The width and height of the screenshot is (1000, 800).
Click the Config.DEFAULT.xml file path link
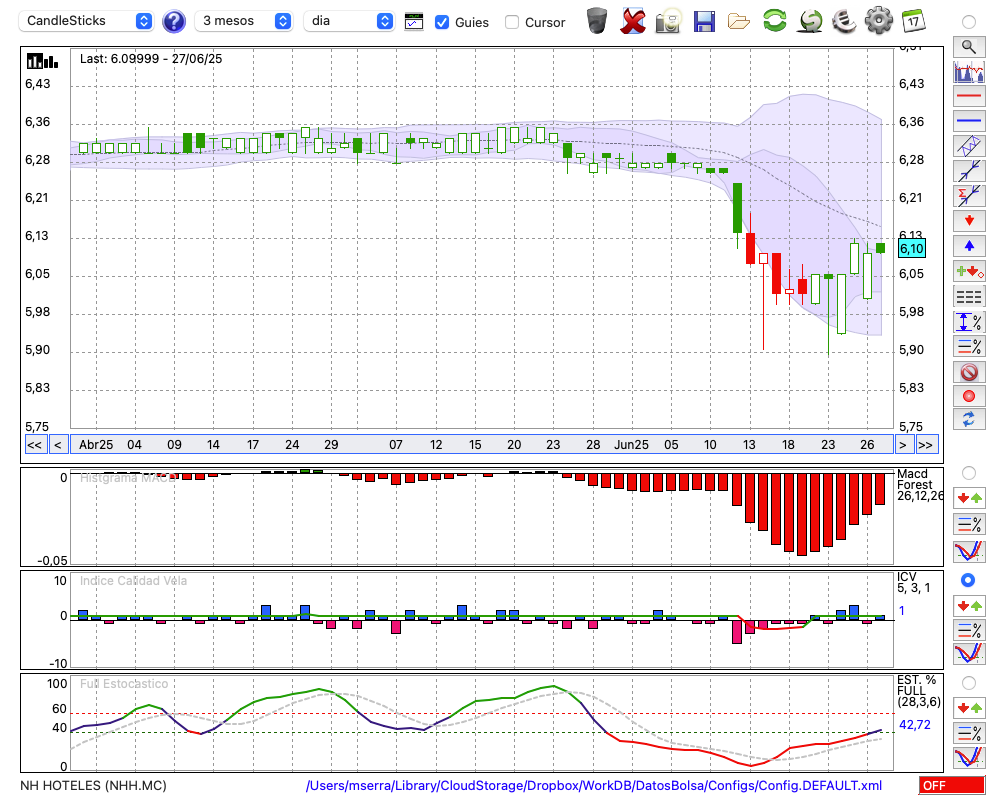pyautogui.click(x=594, y=785)
